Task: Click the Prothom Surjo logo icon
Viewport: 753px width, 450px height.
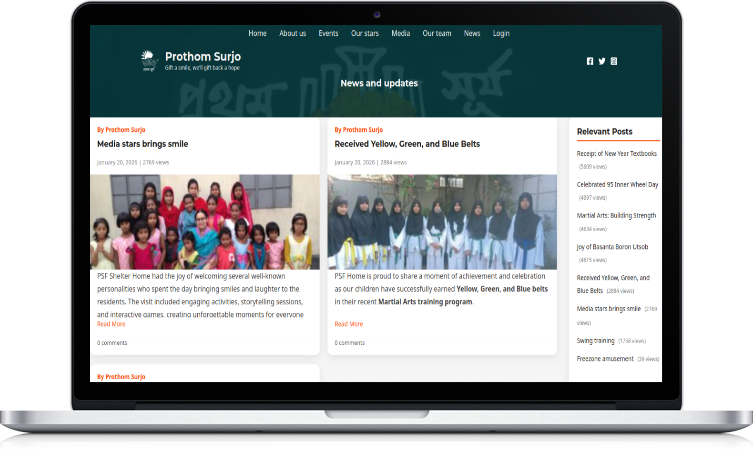Action: click(148, 60)
